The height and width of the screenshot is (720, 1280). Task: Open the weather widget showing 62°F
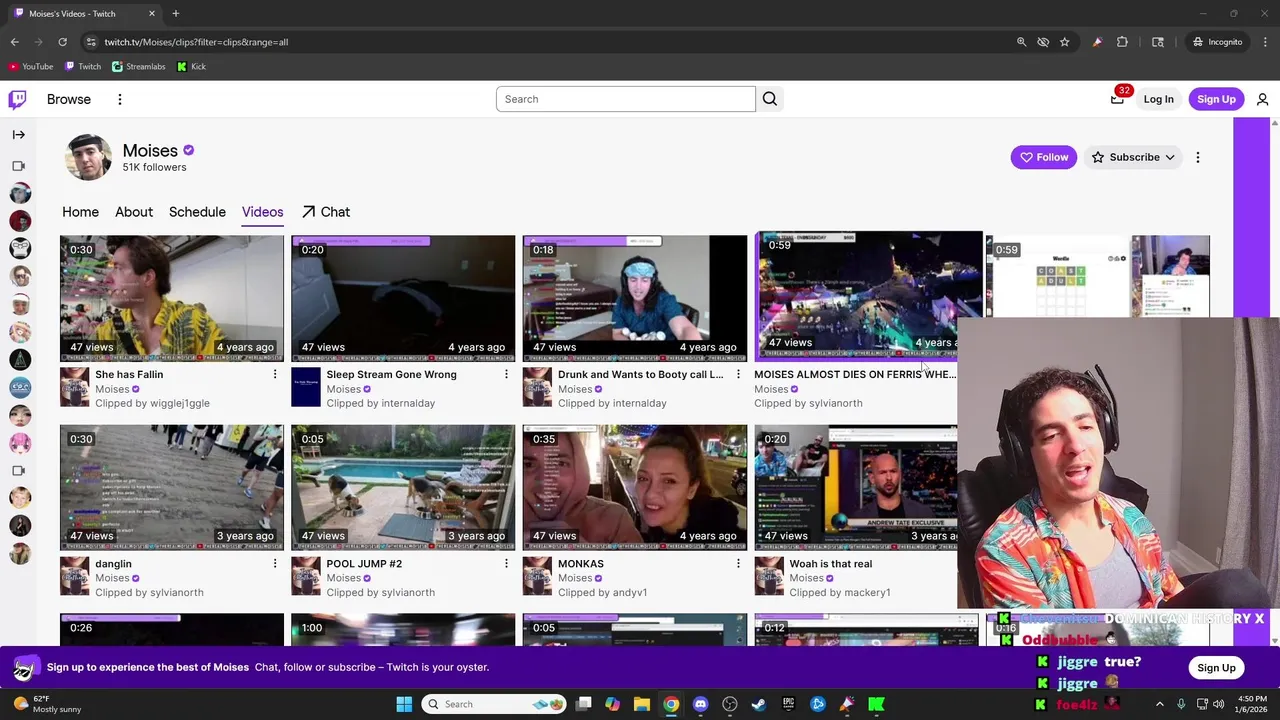(46, 704)
